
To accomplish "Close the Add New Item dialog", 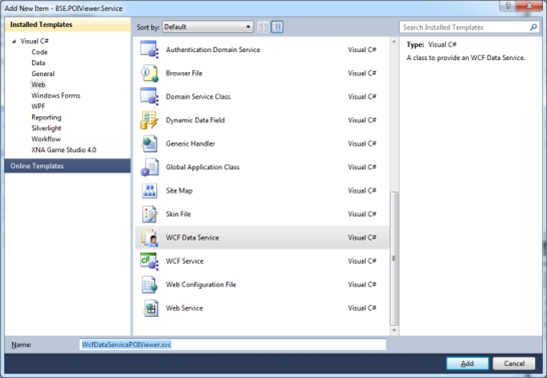I will coord(529,6).
